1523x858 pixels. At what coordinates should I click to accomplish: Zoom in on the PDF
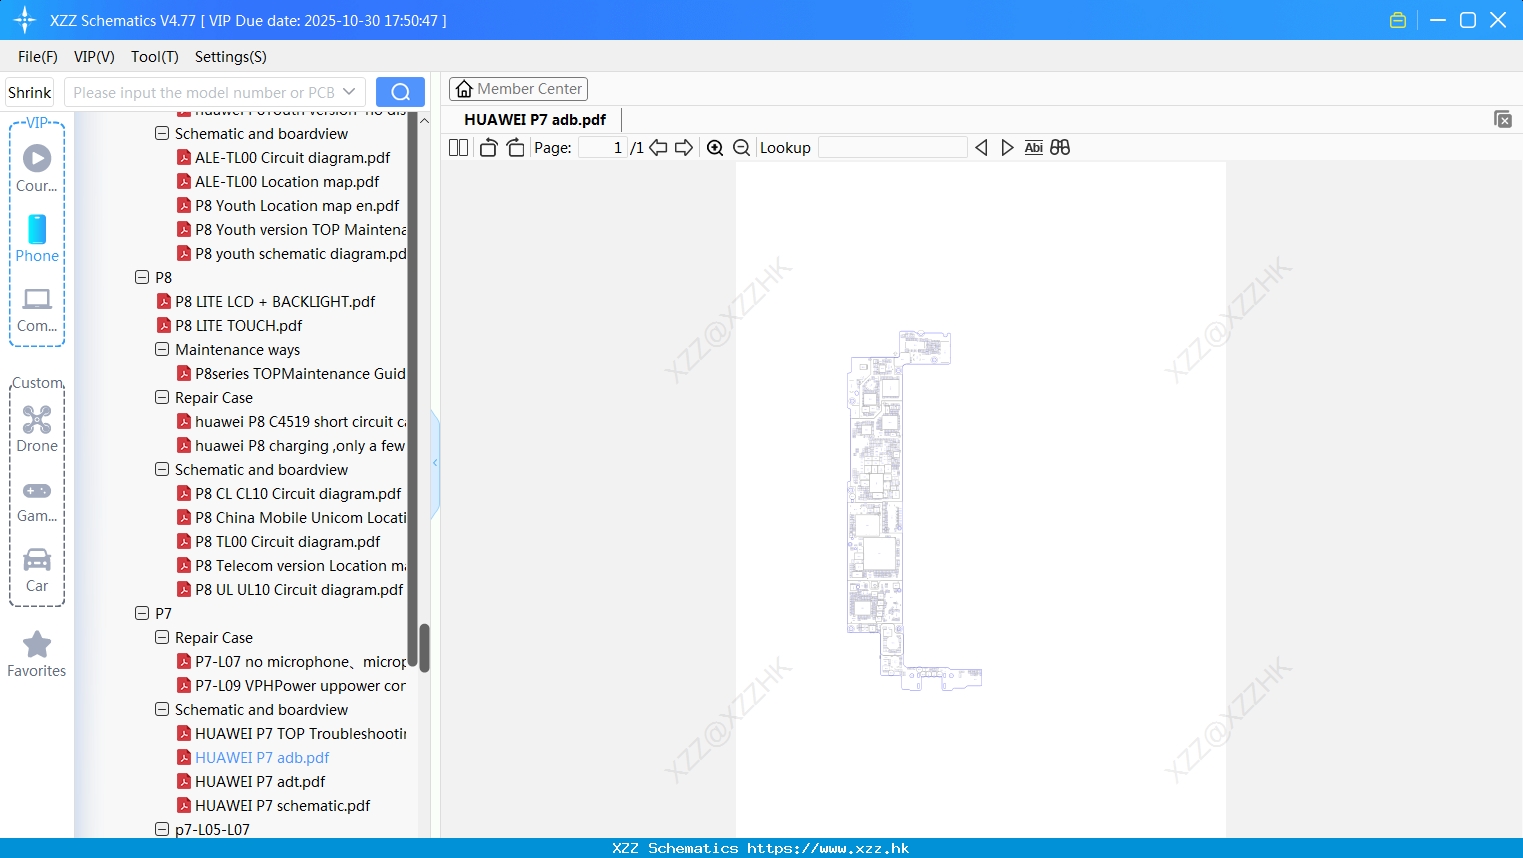pyautogui.click(x=715, y=148)
